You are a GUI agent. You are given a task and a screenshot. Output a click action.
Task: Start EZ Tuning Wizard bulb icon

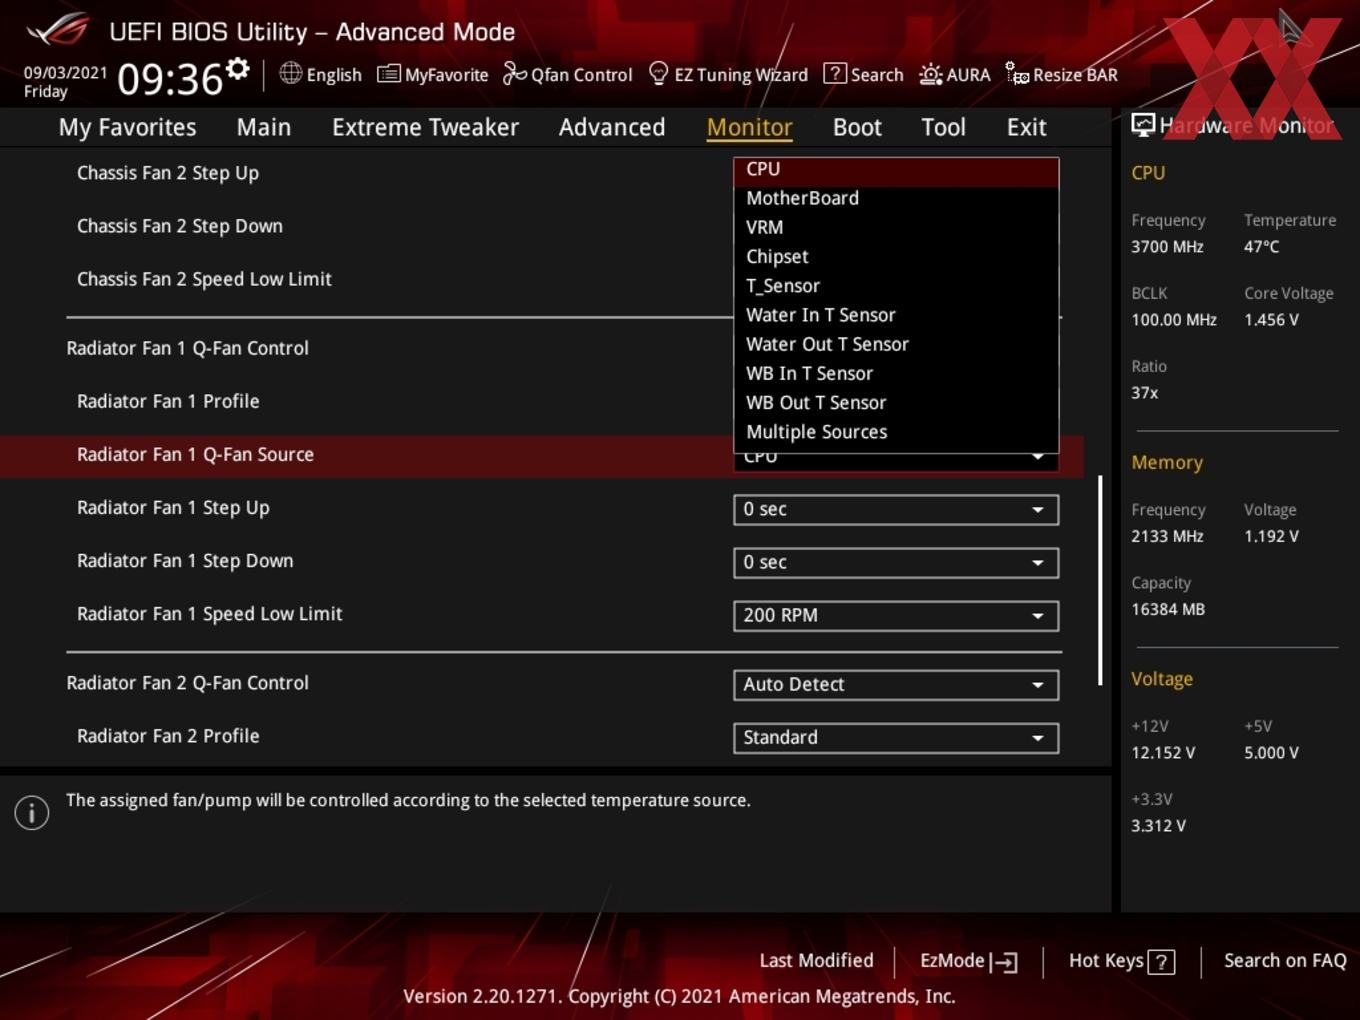coord(658,74)
